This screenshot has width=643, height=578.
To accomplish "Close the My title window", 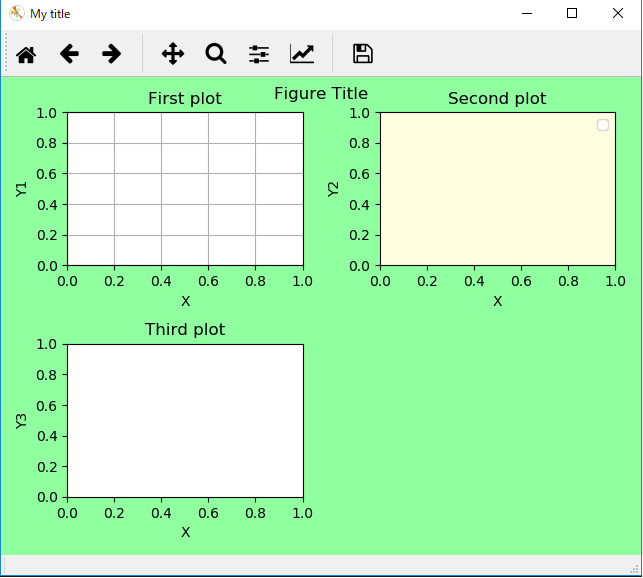I will coord(618,14).
